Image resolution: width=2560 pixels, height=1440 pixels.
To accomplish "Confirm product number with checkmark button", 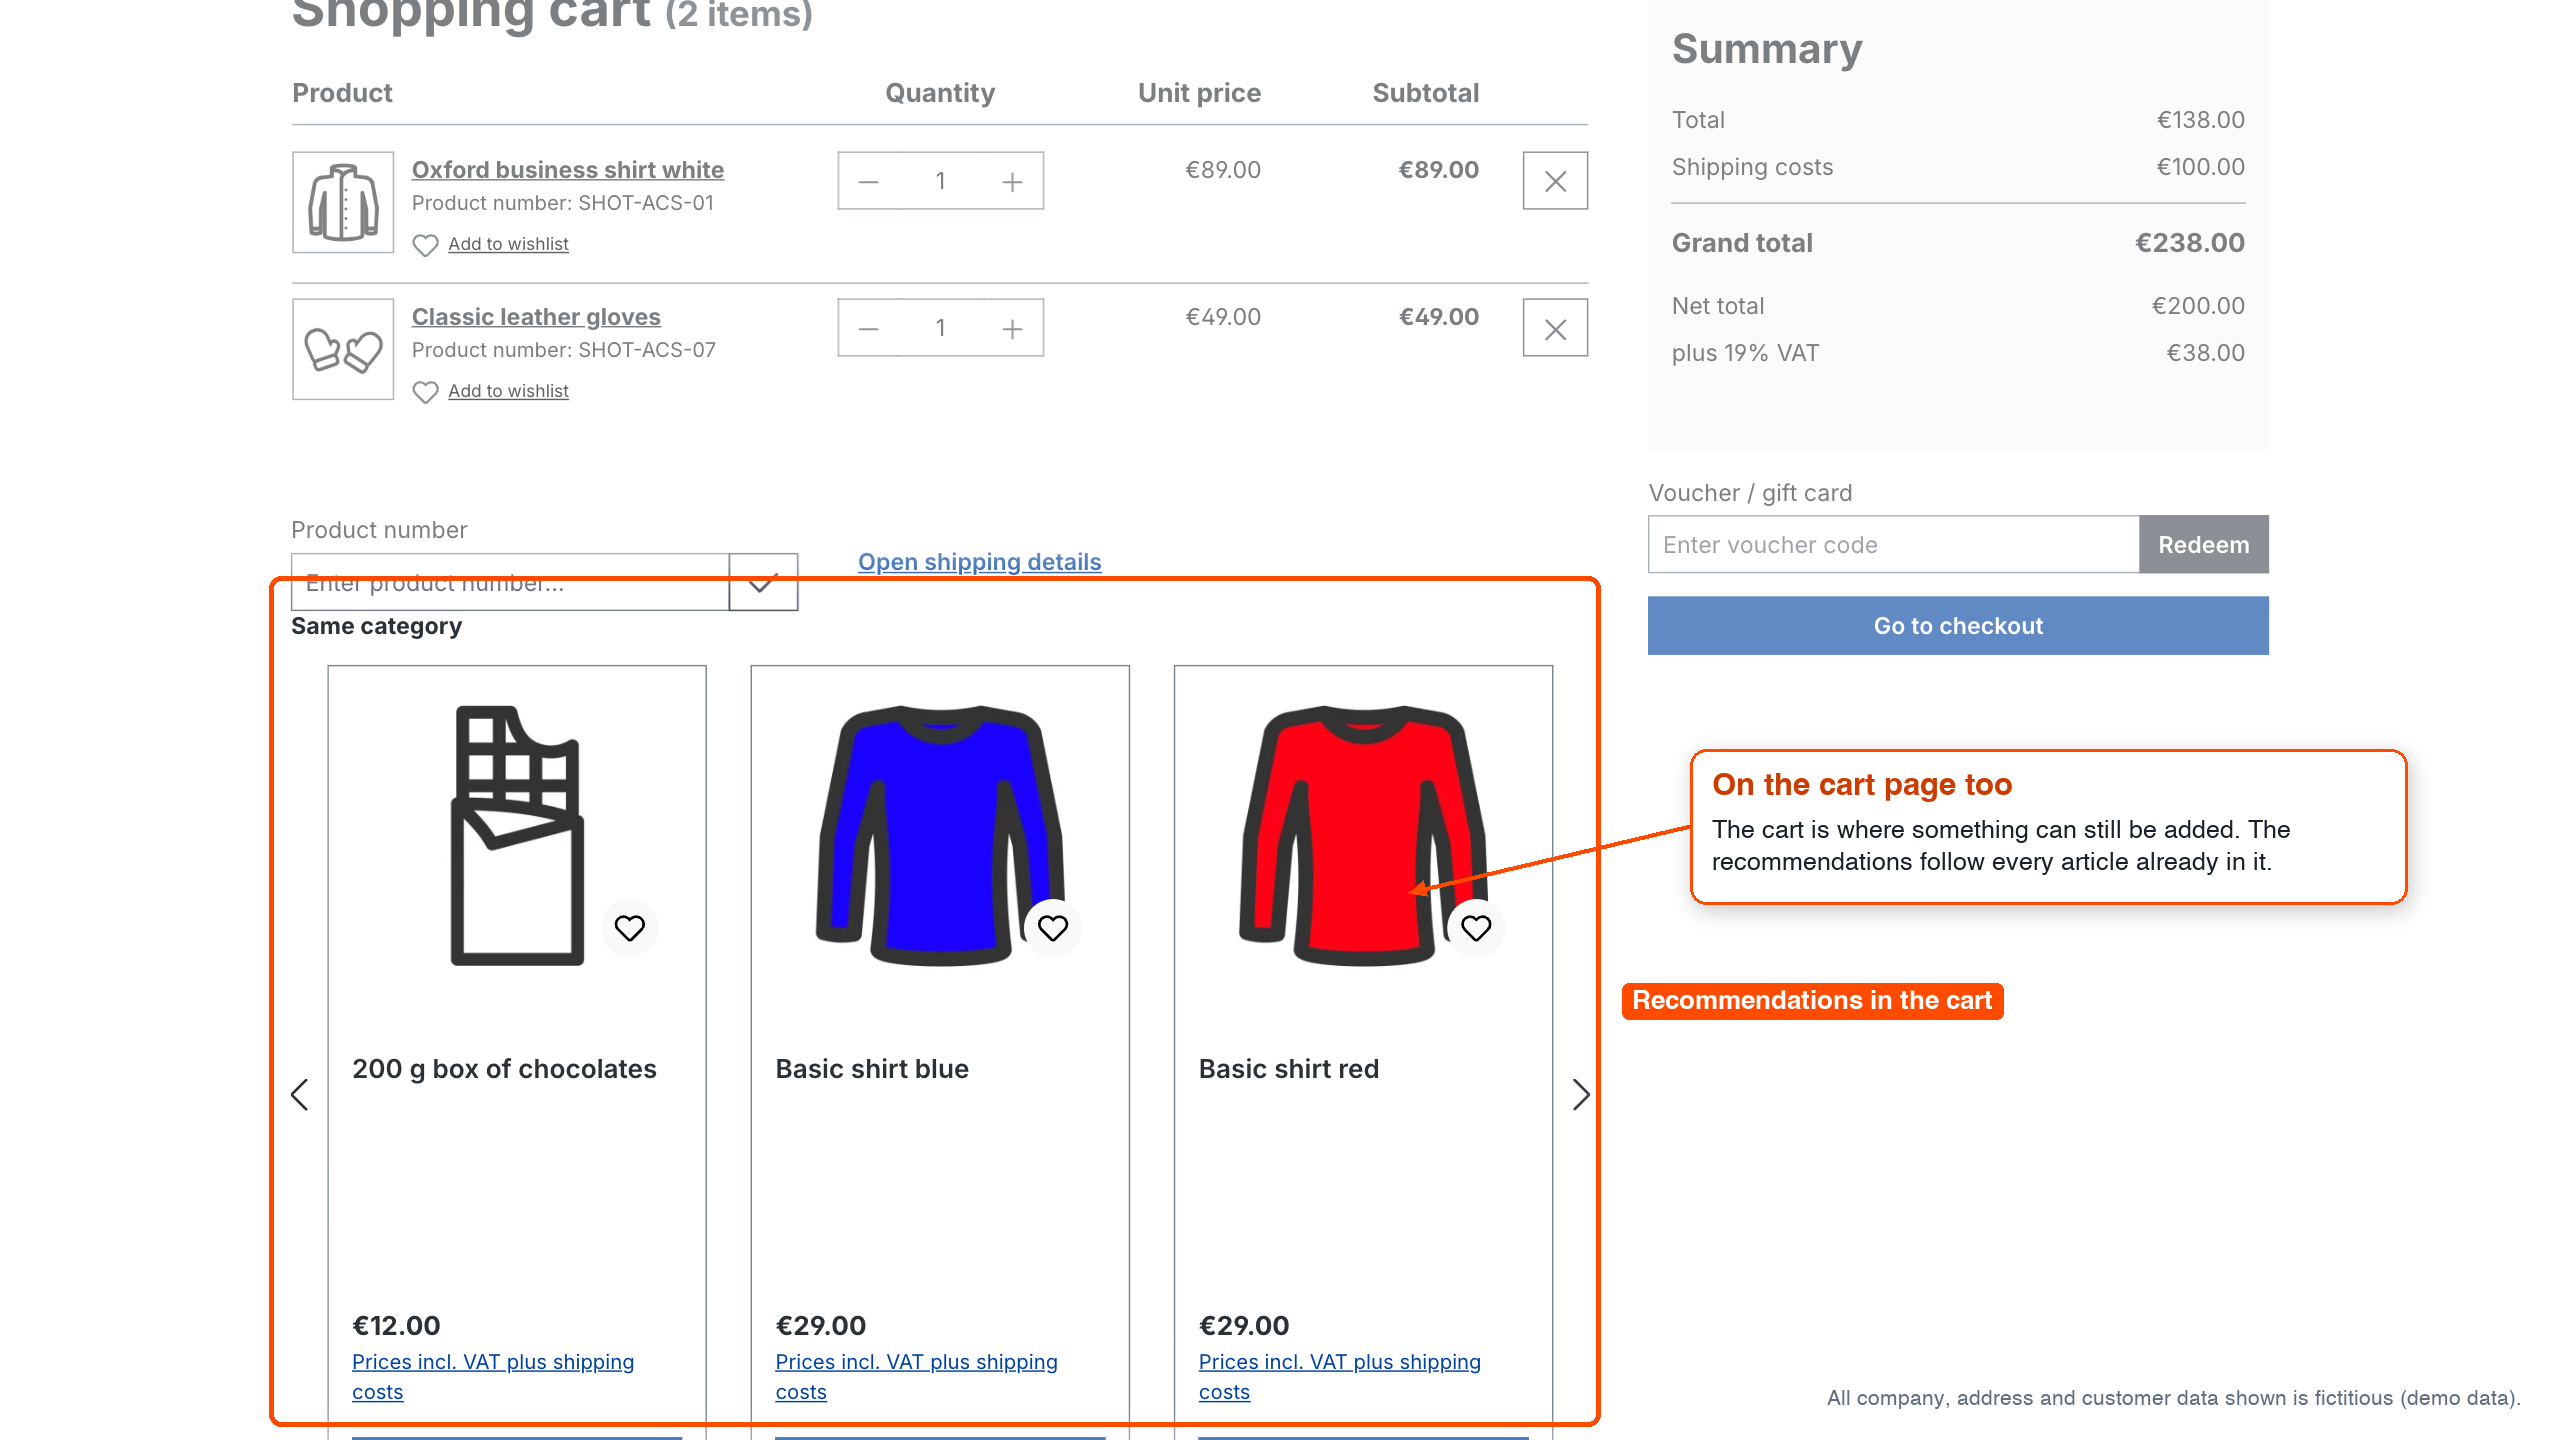I will (x=763, y=582).
